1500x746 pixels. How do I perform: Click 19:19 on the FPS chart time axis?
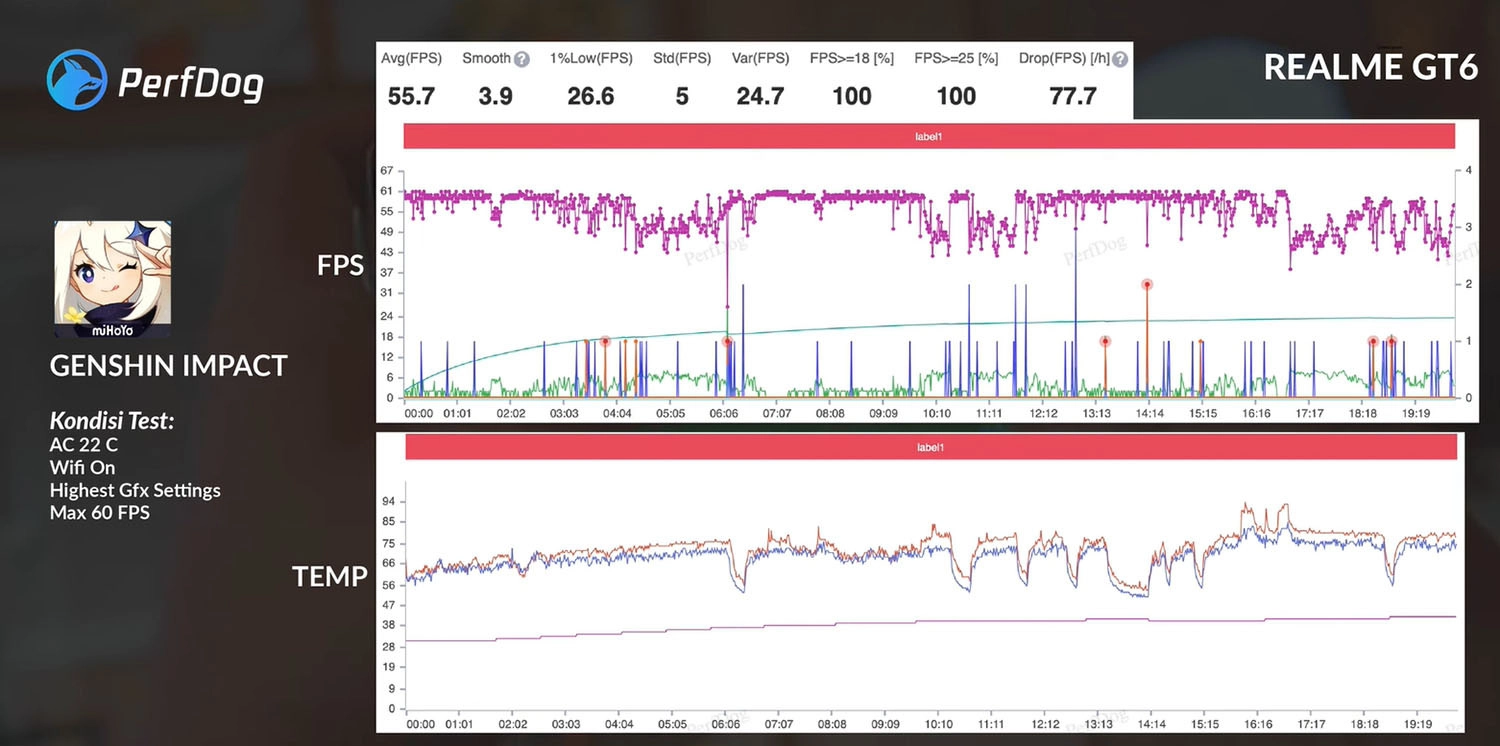point(1416,413)
